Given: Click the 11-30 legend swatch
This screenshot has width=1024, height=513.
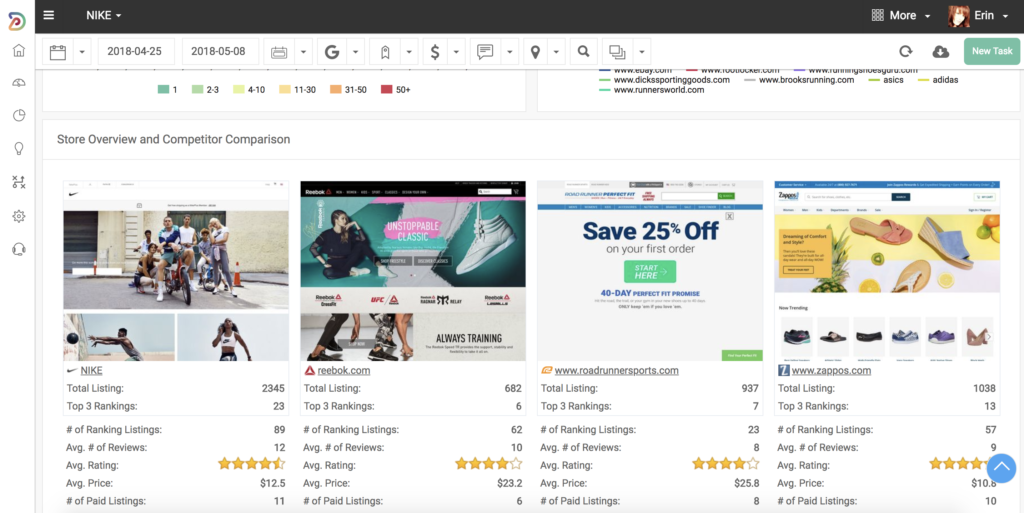Looking at the screenshot, I should pos(285,89).
